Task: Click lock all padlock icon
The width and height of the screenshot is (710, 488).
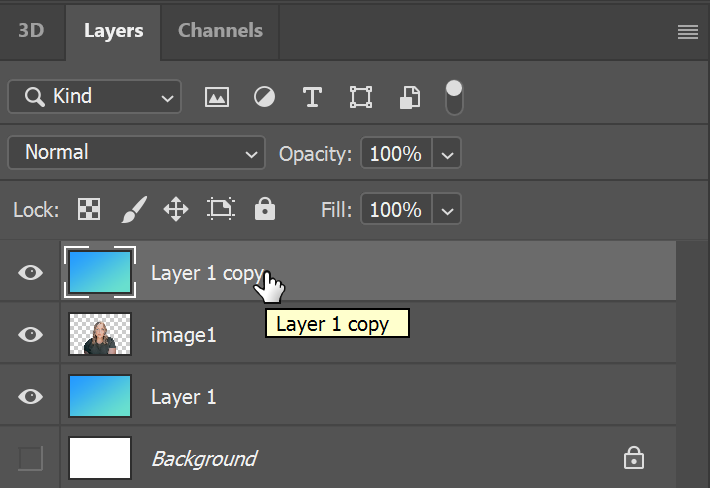Action: tap(265, 209)
